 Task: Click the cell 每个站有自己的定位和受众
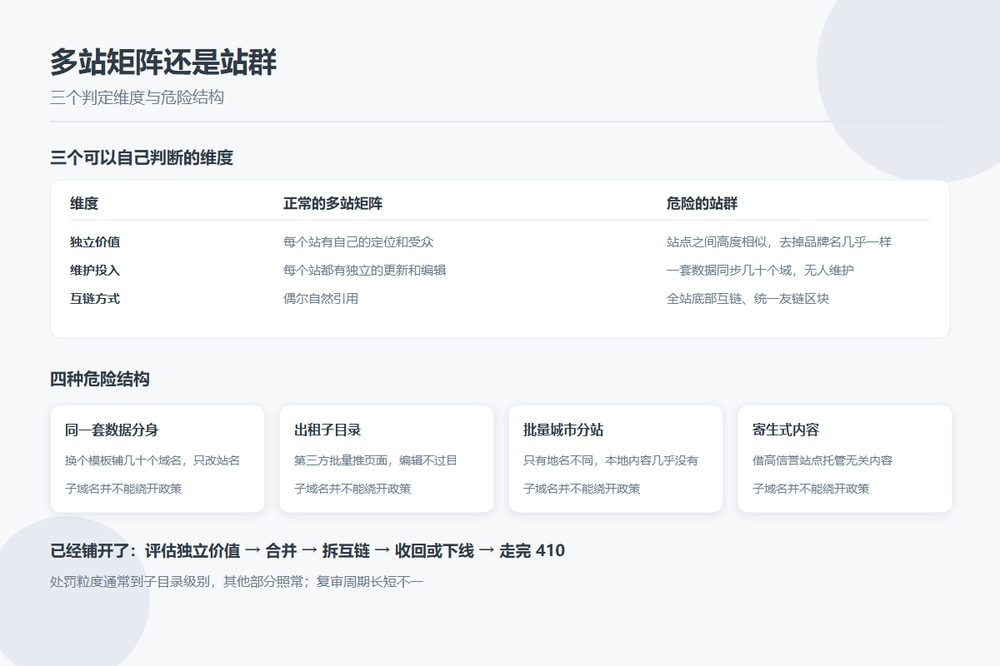[x=358, y=242]
